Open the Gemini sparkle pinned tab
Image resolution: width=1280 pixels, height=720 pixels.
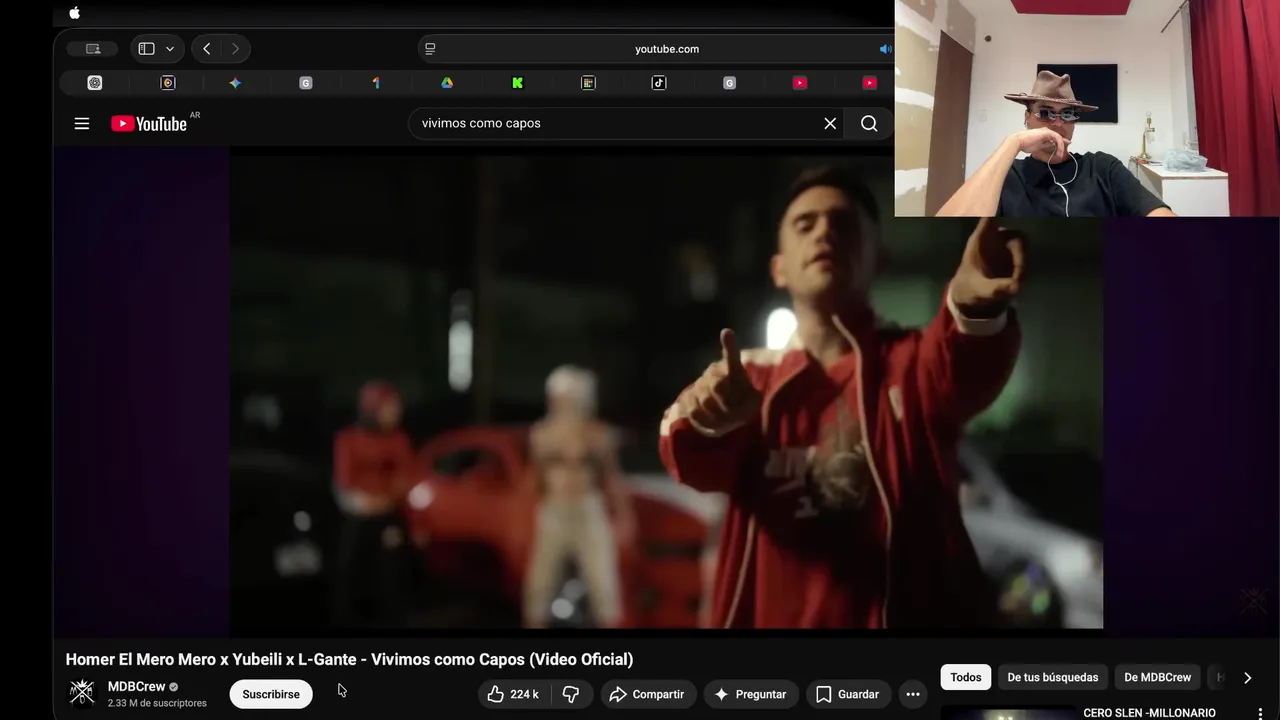coord(235,83)
